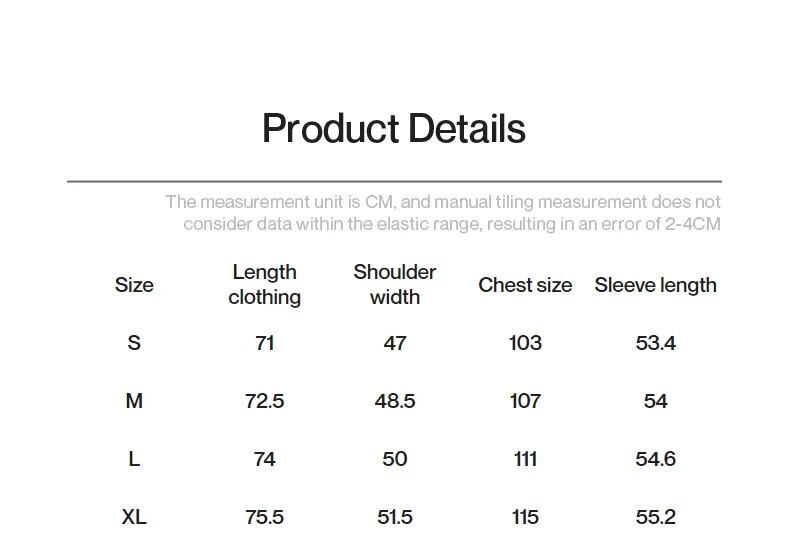Select the Length clothing column header
790x545 pixels.
264,285
